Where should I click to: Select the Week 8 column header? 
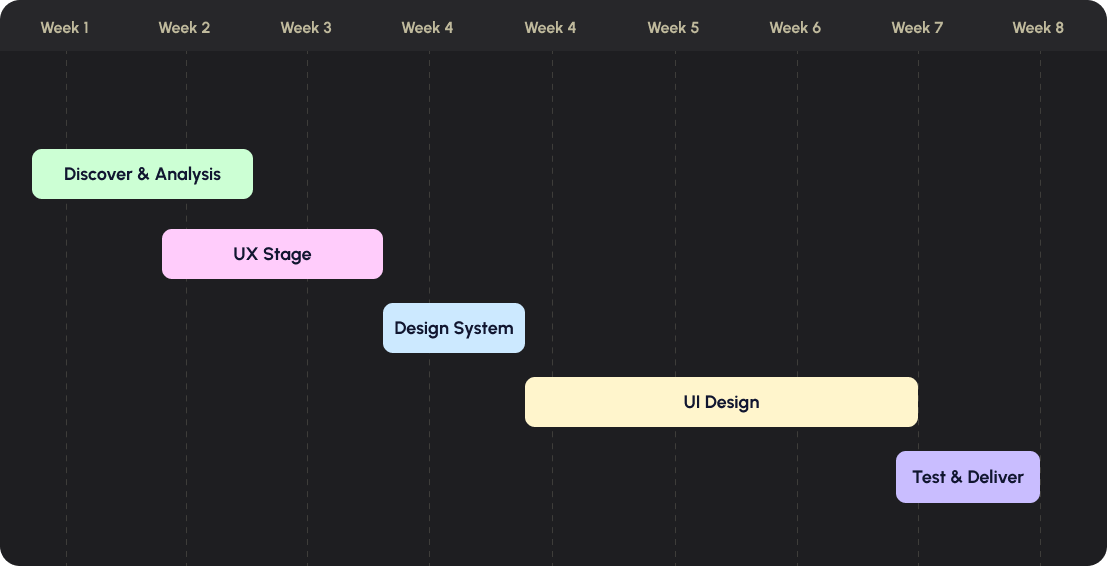coord(1038,28)
